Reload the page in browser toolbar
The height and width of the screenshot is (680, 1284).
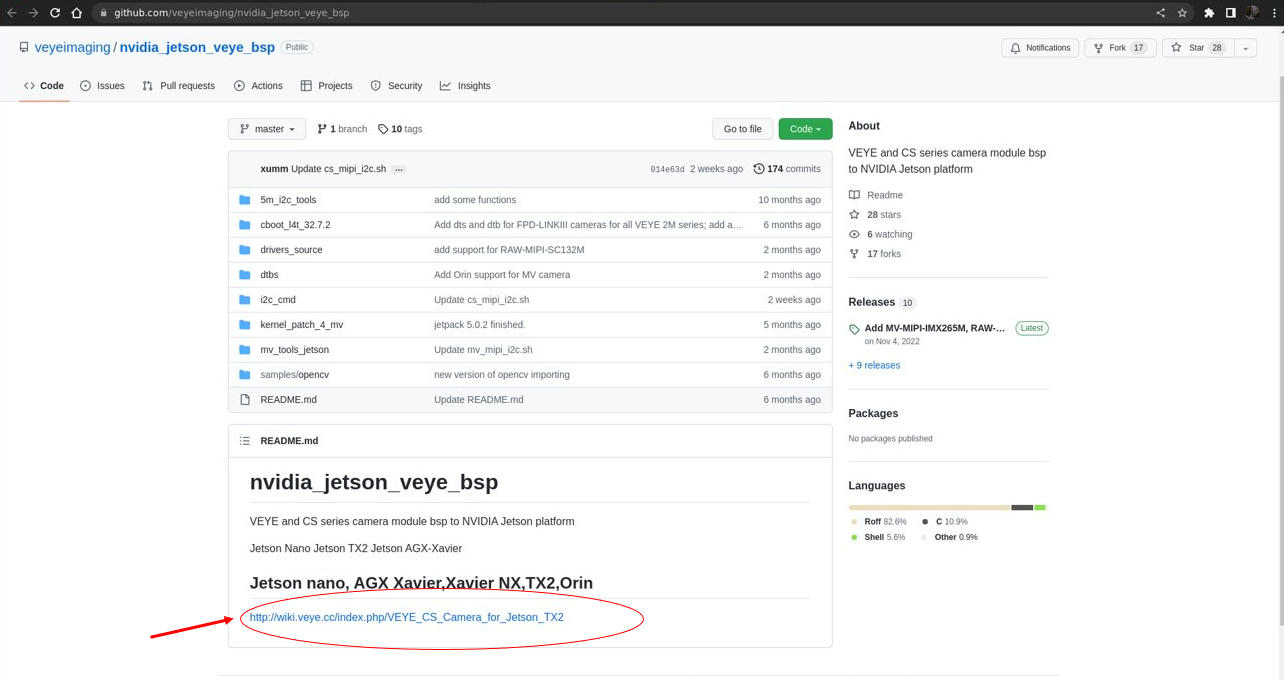click(54, 13)
